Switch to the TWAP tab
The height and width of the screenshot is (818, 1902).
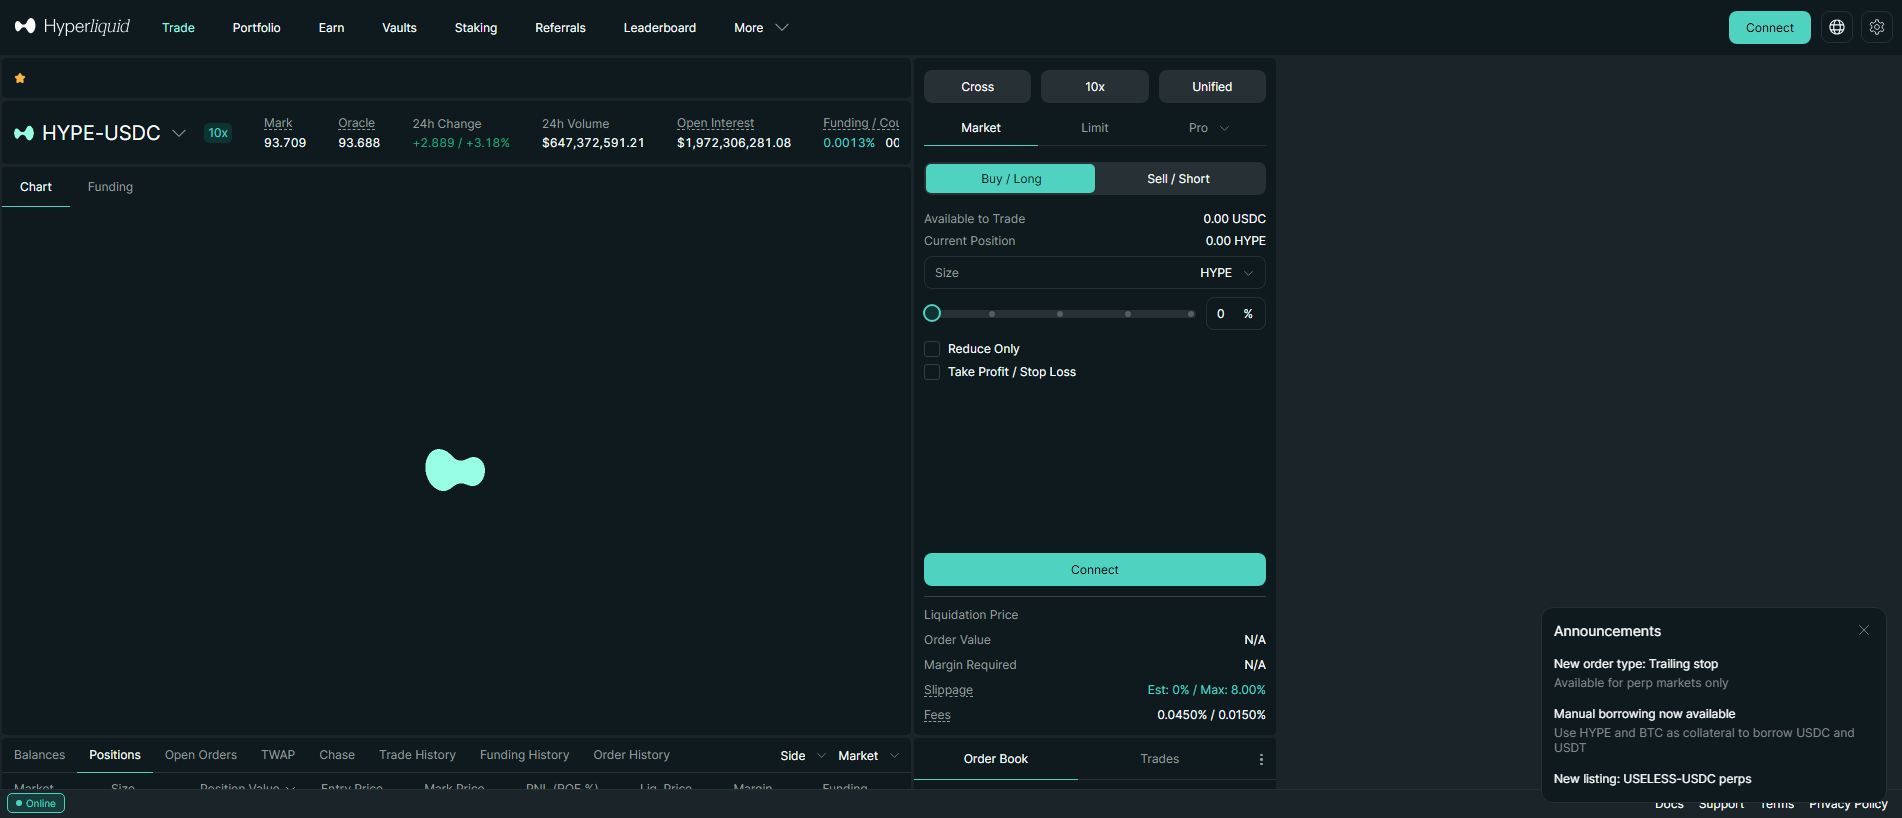point(278,755)
